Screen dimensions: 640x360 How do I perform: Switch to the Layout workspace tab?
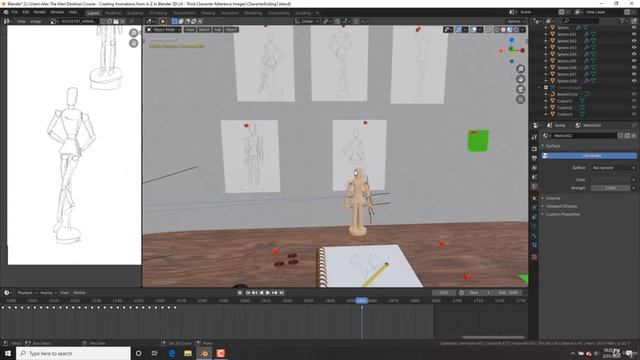(x=93, y=13)
